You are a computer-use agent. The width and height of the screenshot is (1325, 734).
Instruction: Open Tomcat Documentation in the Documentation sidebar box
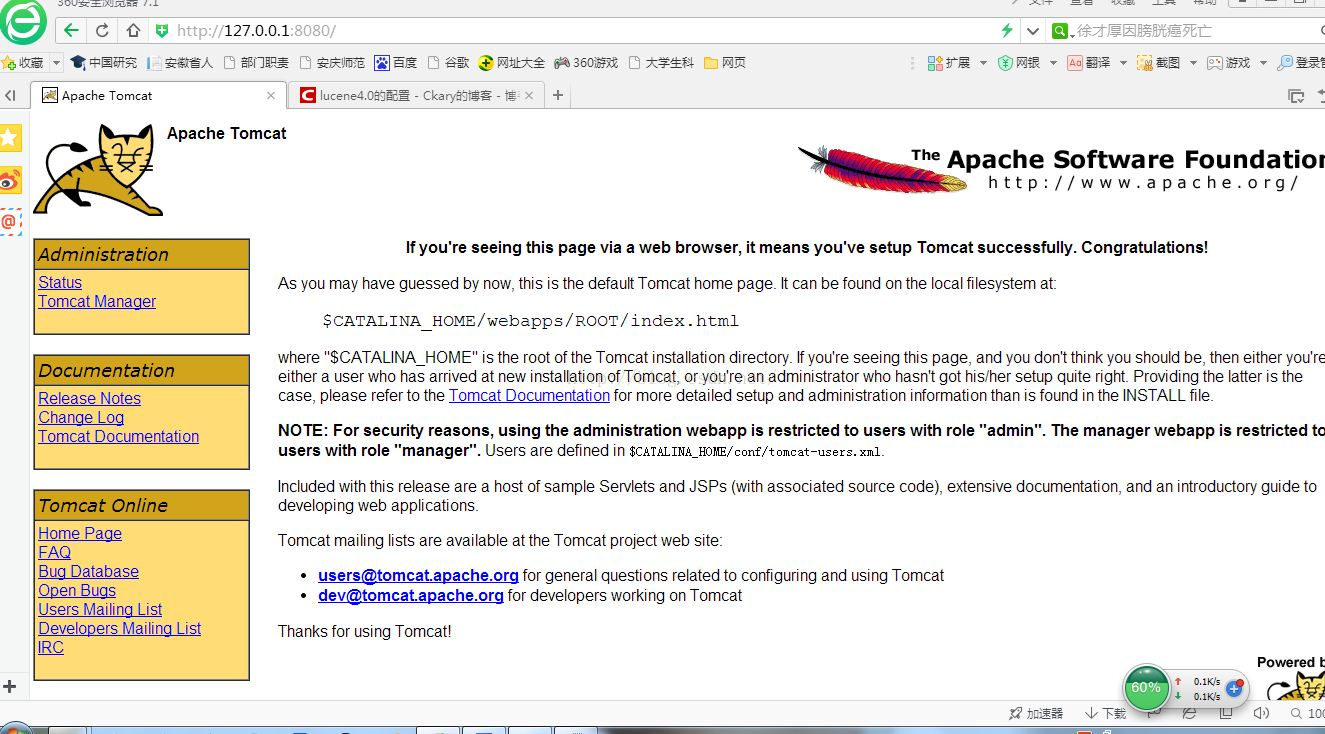click(118, 437)
